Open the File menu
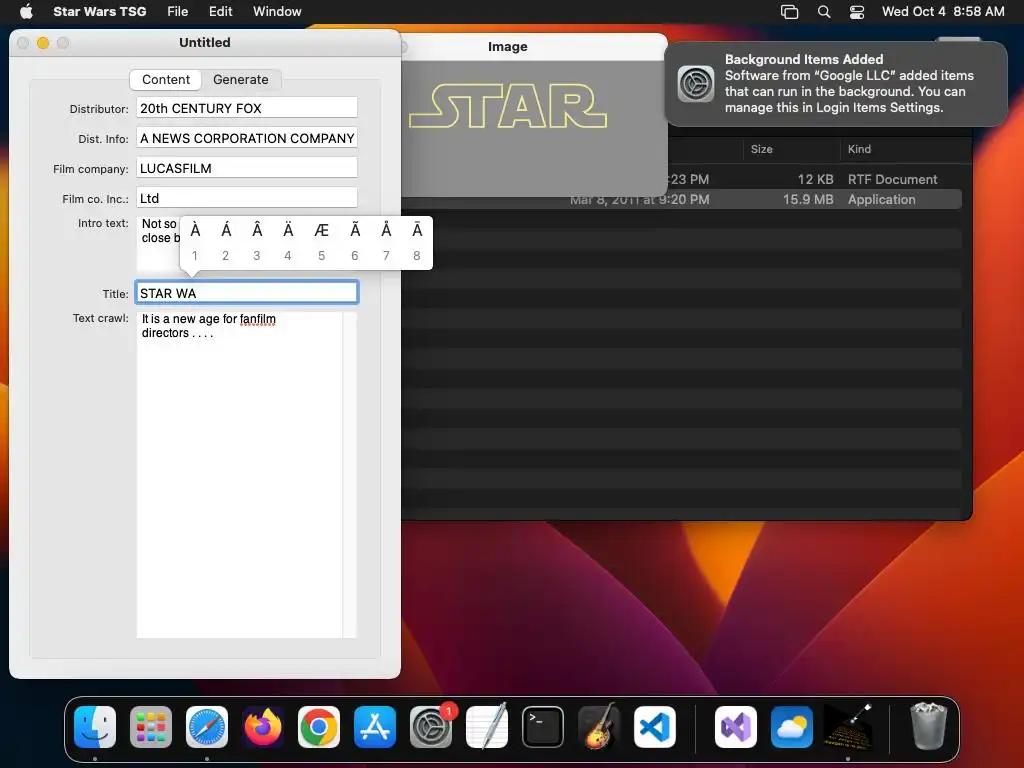Screen dimensions: 1024x768 click(x=178, y=11)
